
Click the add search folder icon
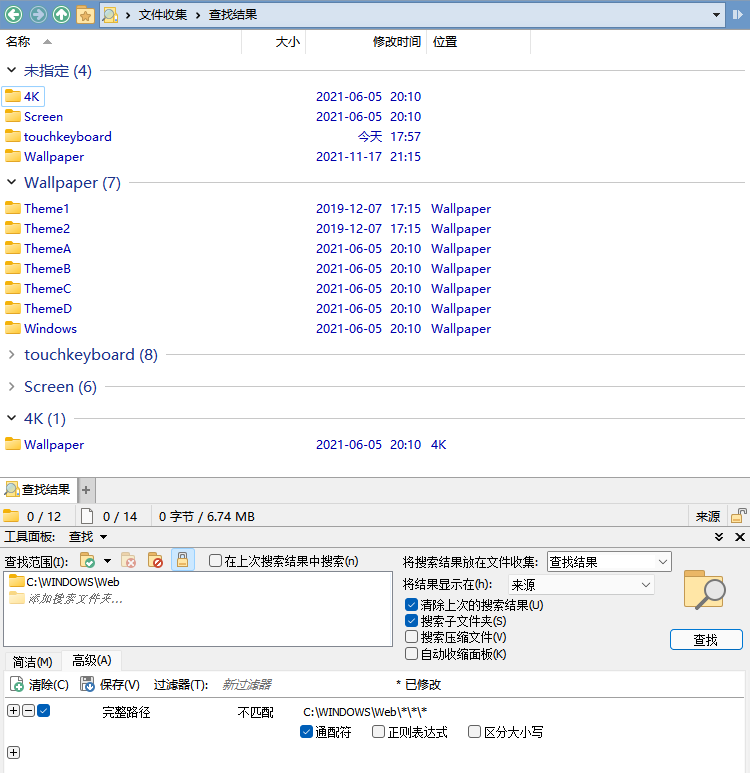(88, 561)
